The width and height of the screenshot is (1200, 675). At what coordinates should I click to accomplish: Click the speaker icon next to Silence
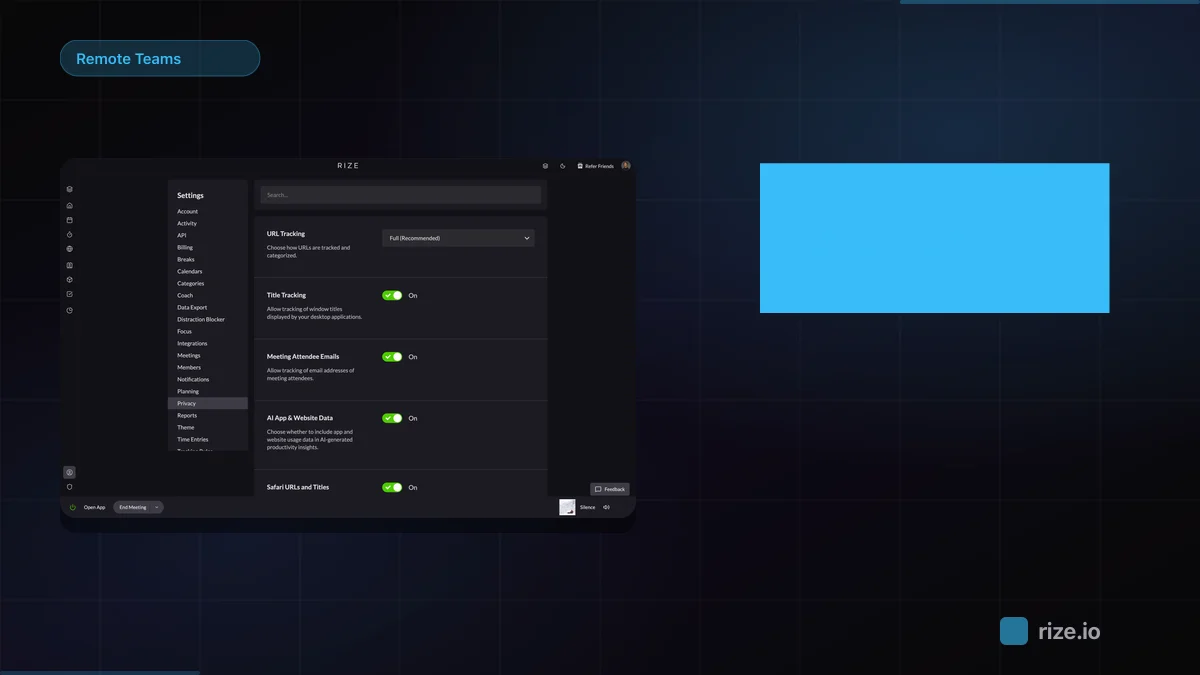604,507
